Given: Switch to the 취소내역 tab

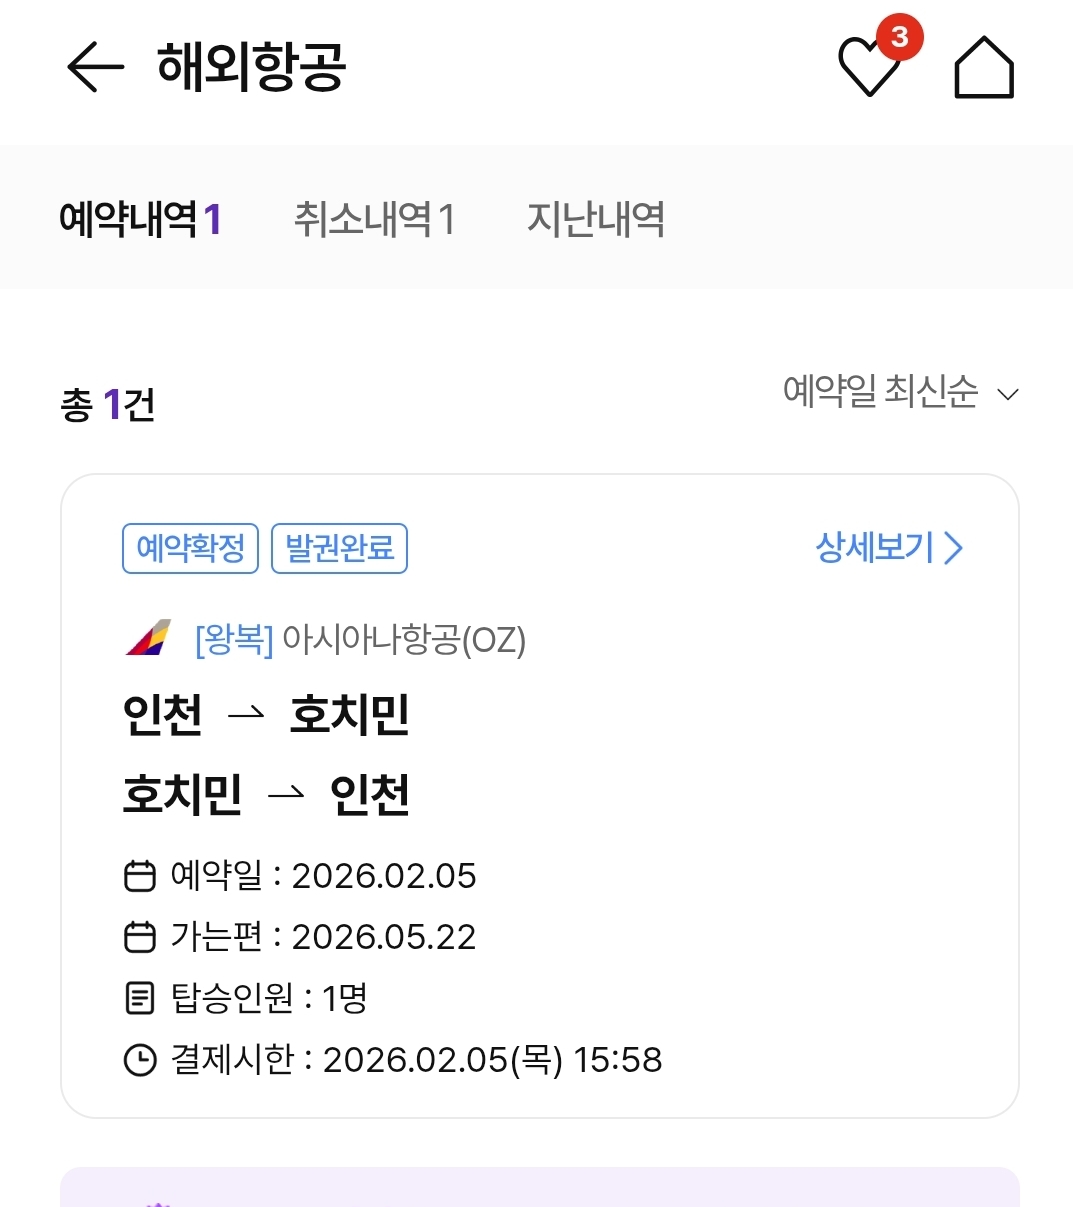Looking at the screenshot, I should (375, 219).
